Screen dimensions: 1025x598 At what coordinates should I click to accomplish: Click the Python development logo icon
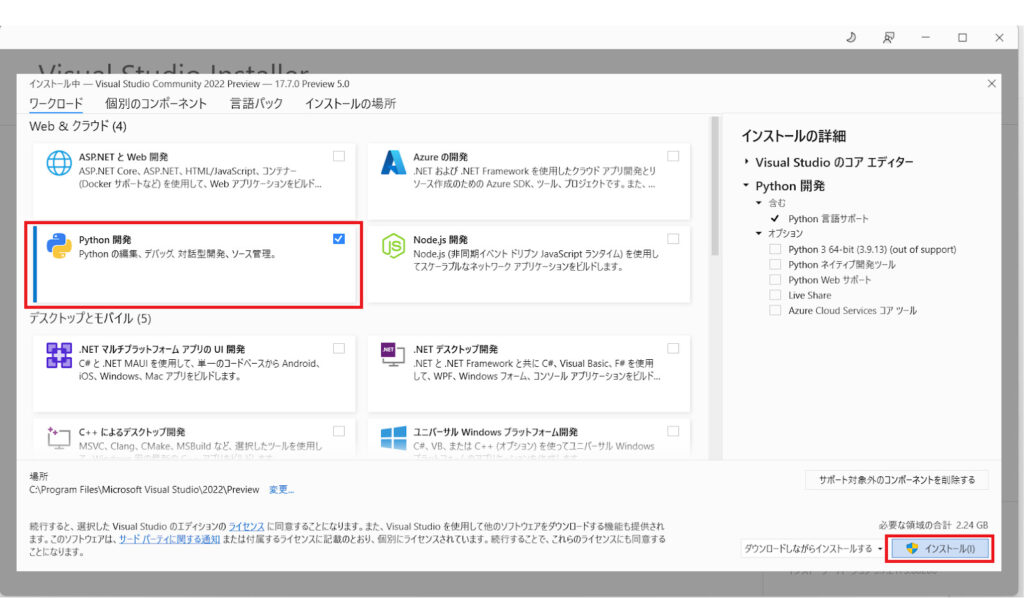pos(59,246)
